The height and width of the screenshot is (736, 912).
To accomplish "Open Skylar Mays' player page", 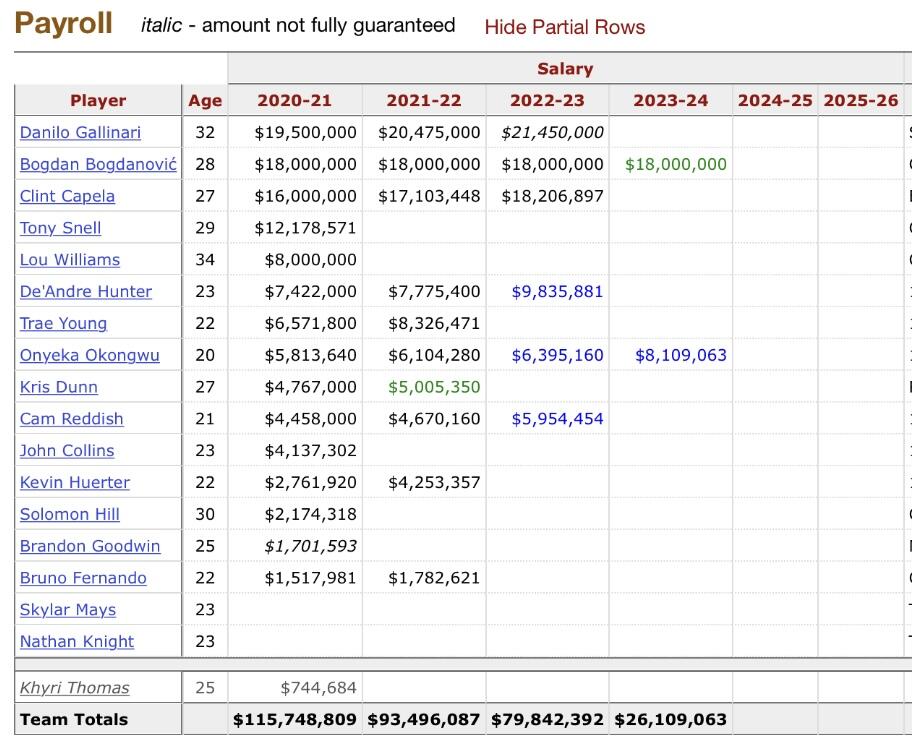I will click(68, 610).
